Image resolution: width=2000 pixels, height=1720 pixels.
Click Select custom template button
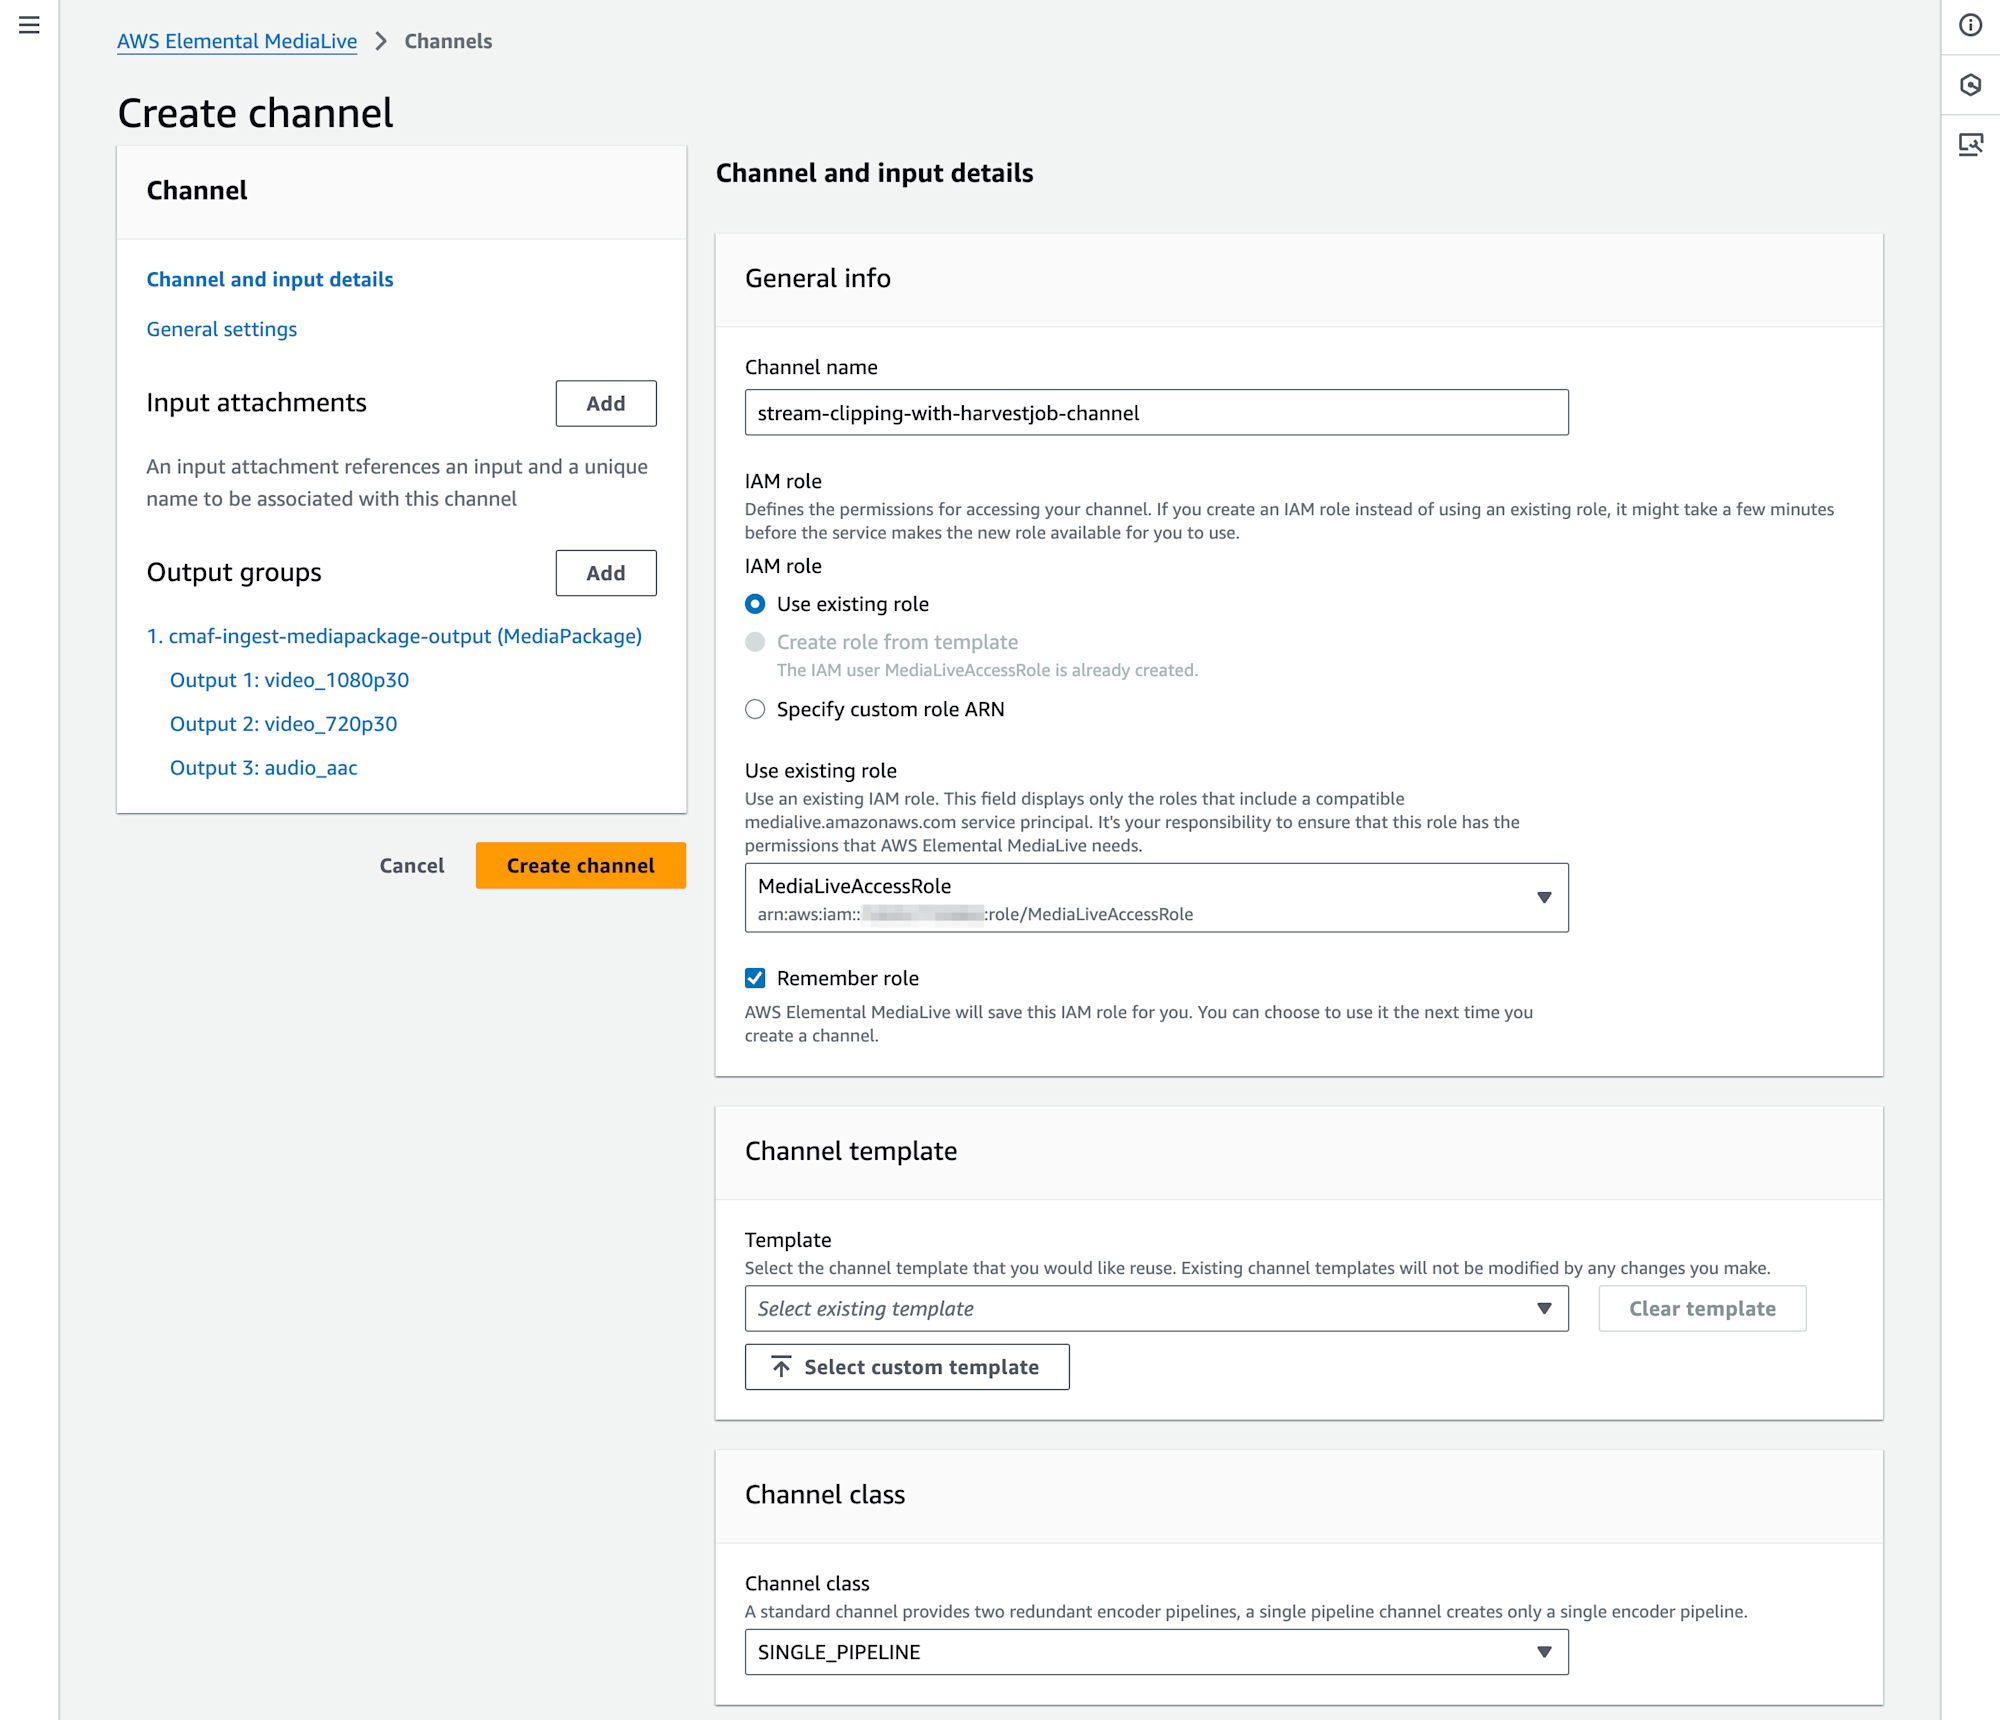pyautogui.click(x=907, y=1367)
